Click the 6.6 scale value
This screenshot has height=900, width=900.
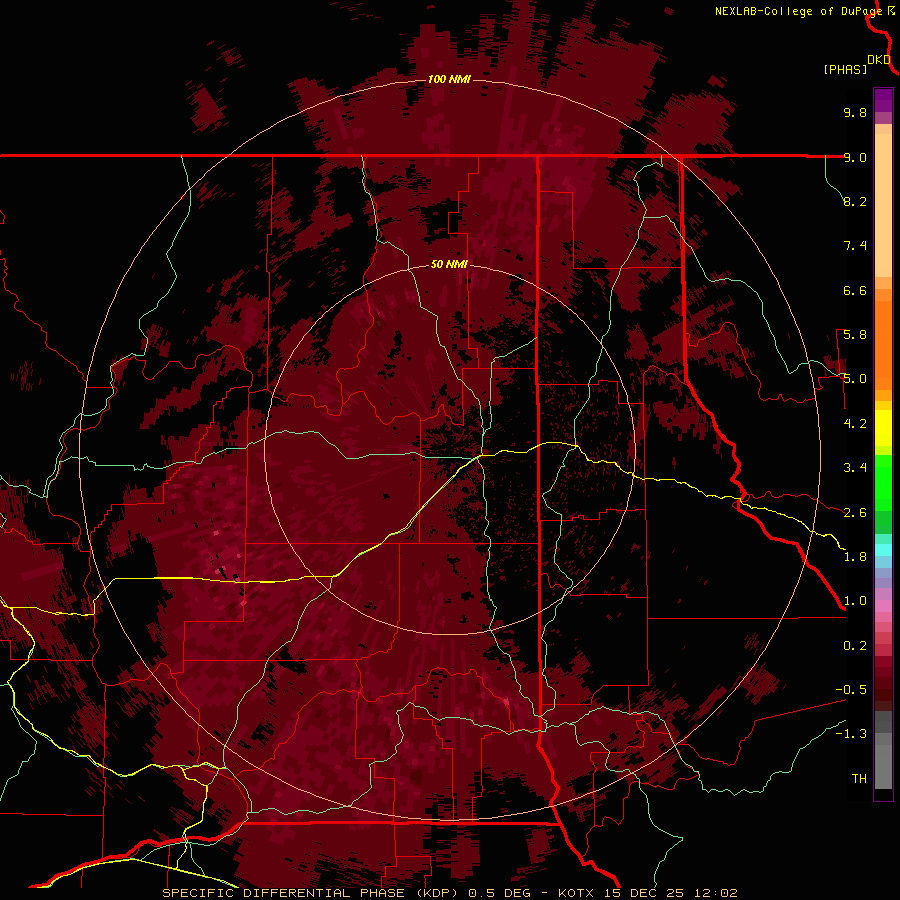[x=855, y=290]
